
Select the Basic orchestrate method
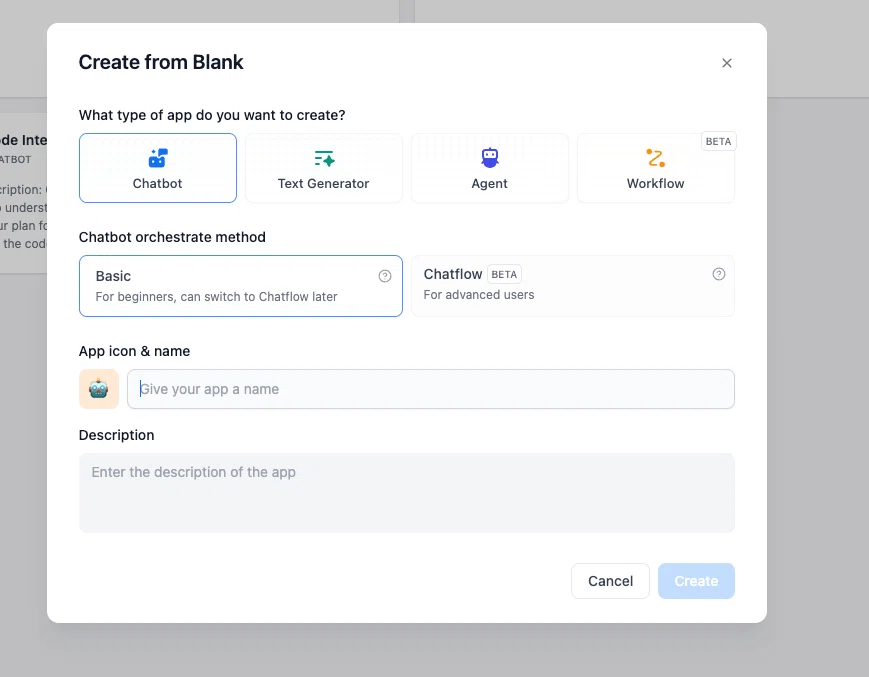(241, 286)
